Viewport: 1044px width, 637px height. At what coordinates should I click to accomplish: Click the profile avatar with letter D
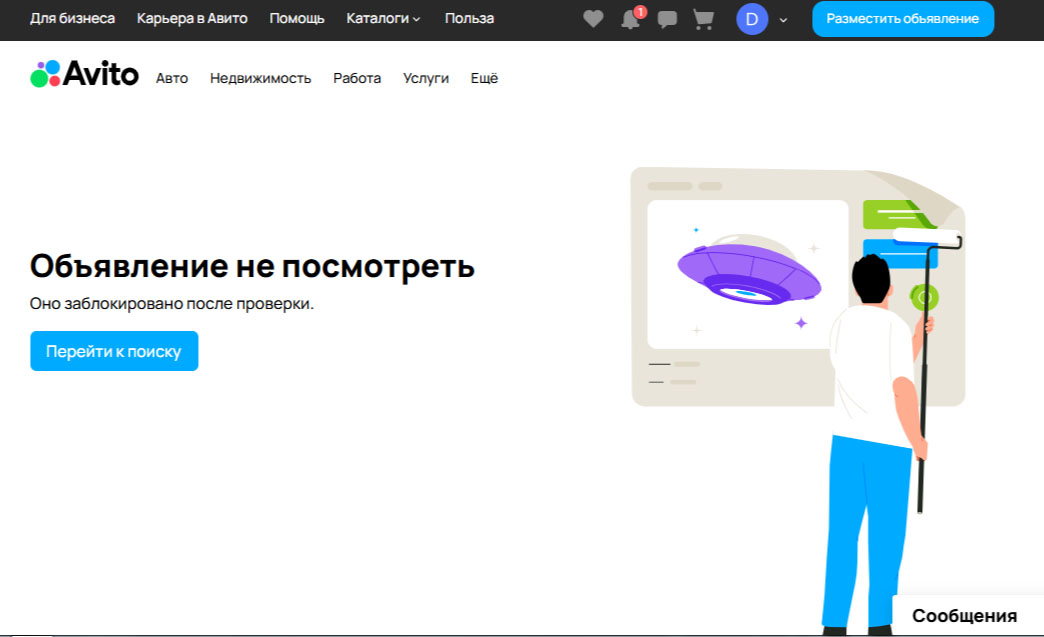752,19
